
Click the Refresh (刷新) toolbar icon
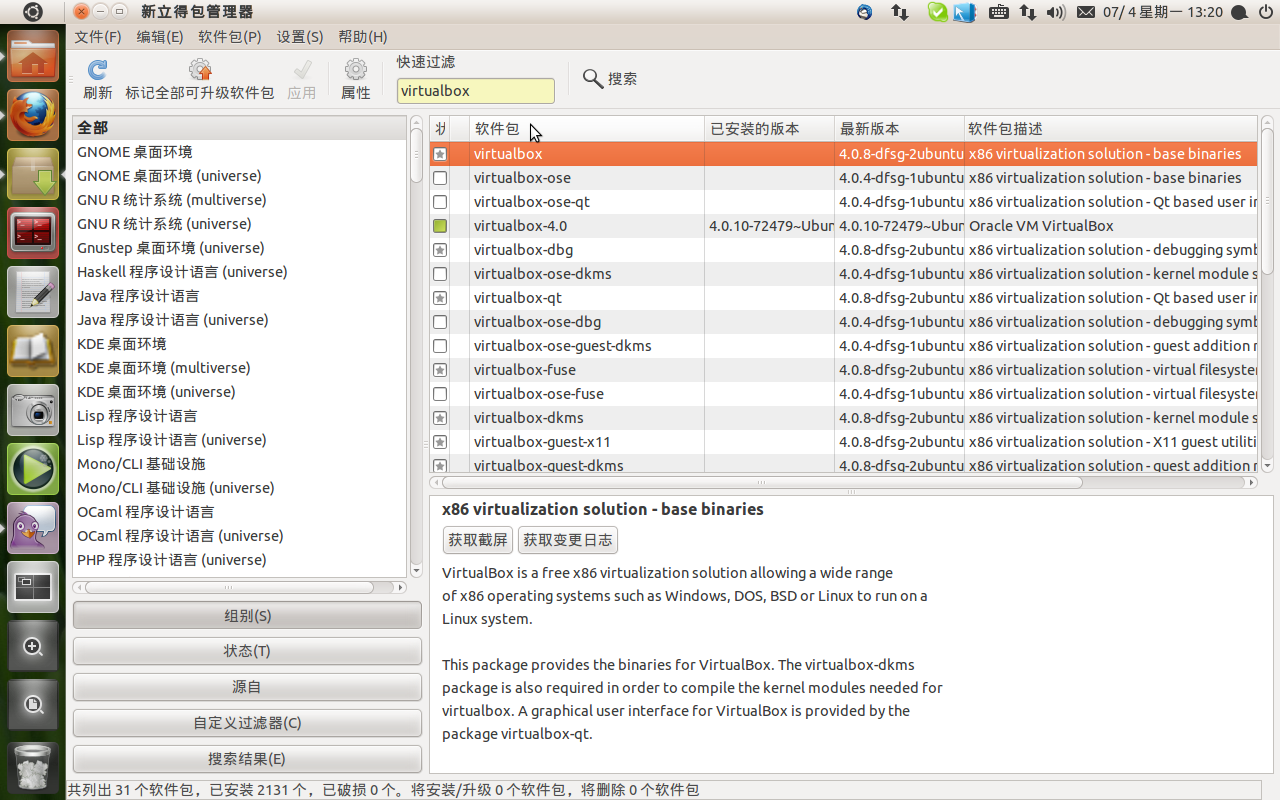[x=97, y=70]
